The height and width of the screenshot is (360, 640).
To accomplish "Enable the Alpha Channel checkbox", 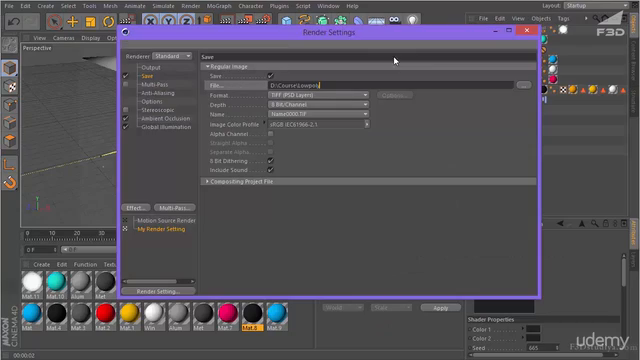I will click(x=271, y=134).
